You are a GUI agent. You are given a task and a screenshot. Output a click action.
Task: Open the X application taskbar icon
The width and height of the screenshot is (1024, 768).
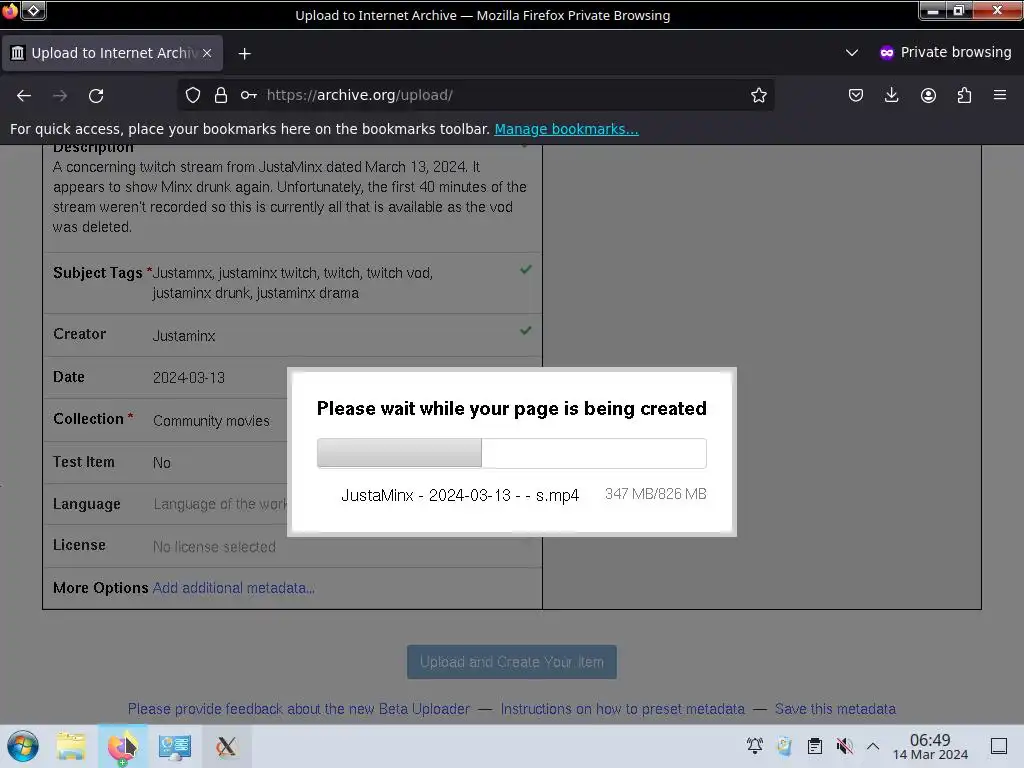point(226,746)
